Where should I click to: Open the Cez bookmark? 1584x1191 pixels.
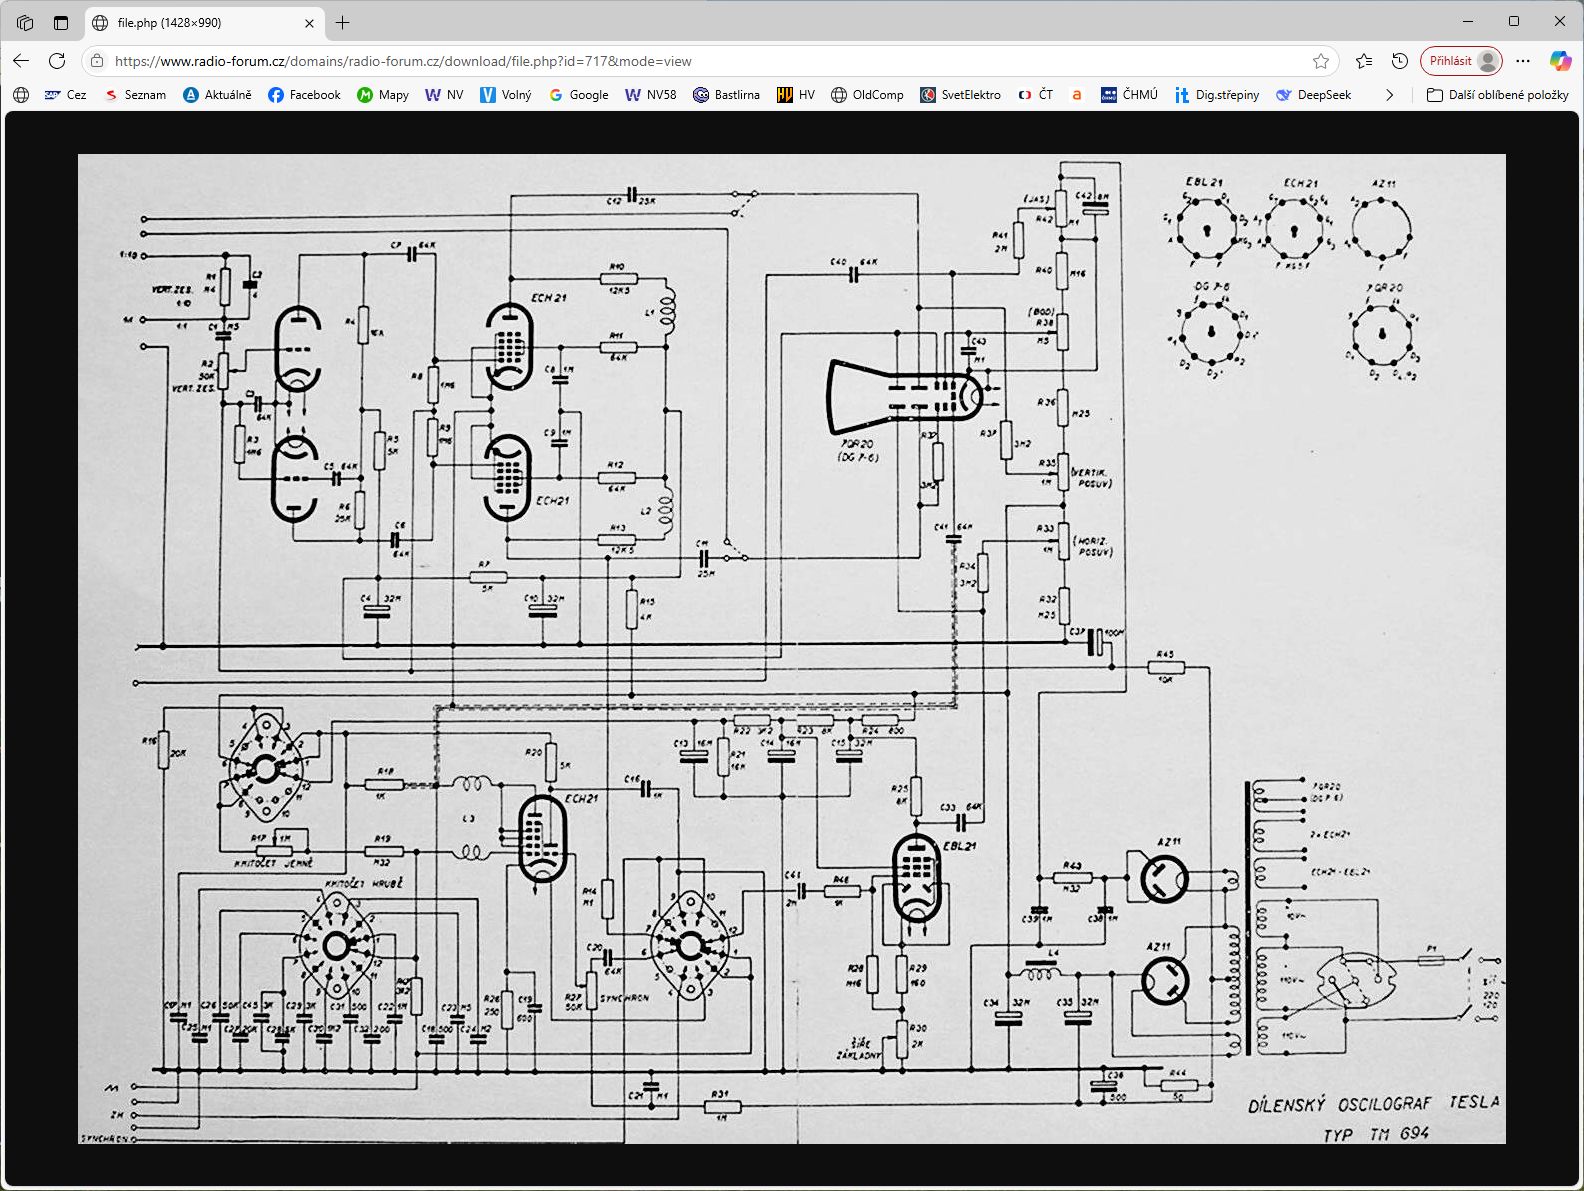(x=65, y=95)
